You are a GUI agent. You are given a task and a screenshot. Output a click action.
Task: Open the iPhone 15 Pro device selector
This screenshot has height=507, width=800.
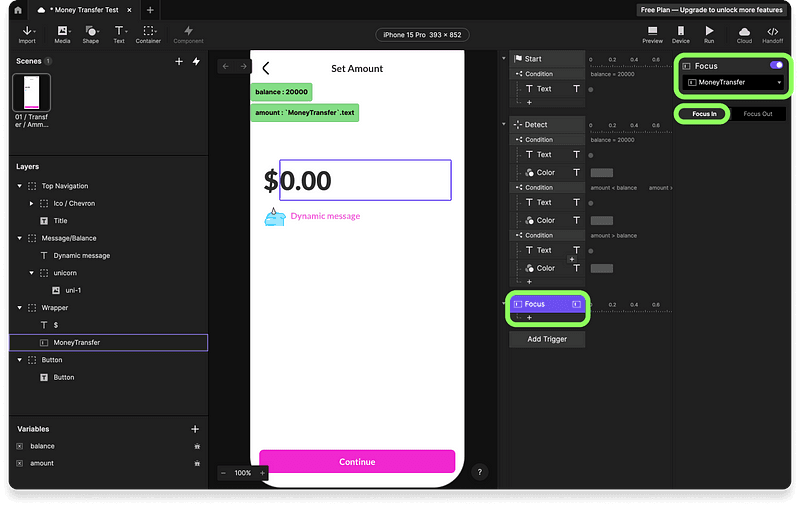point(422,35)
